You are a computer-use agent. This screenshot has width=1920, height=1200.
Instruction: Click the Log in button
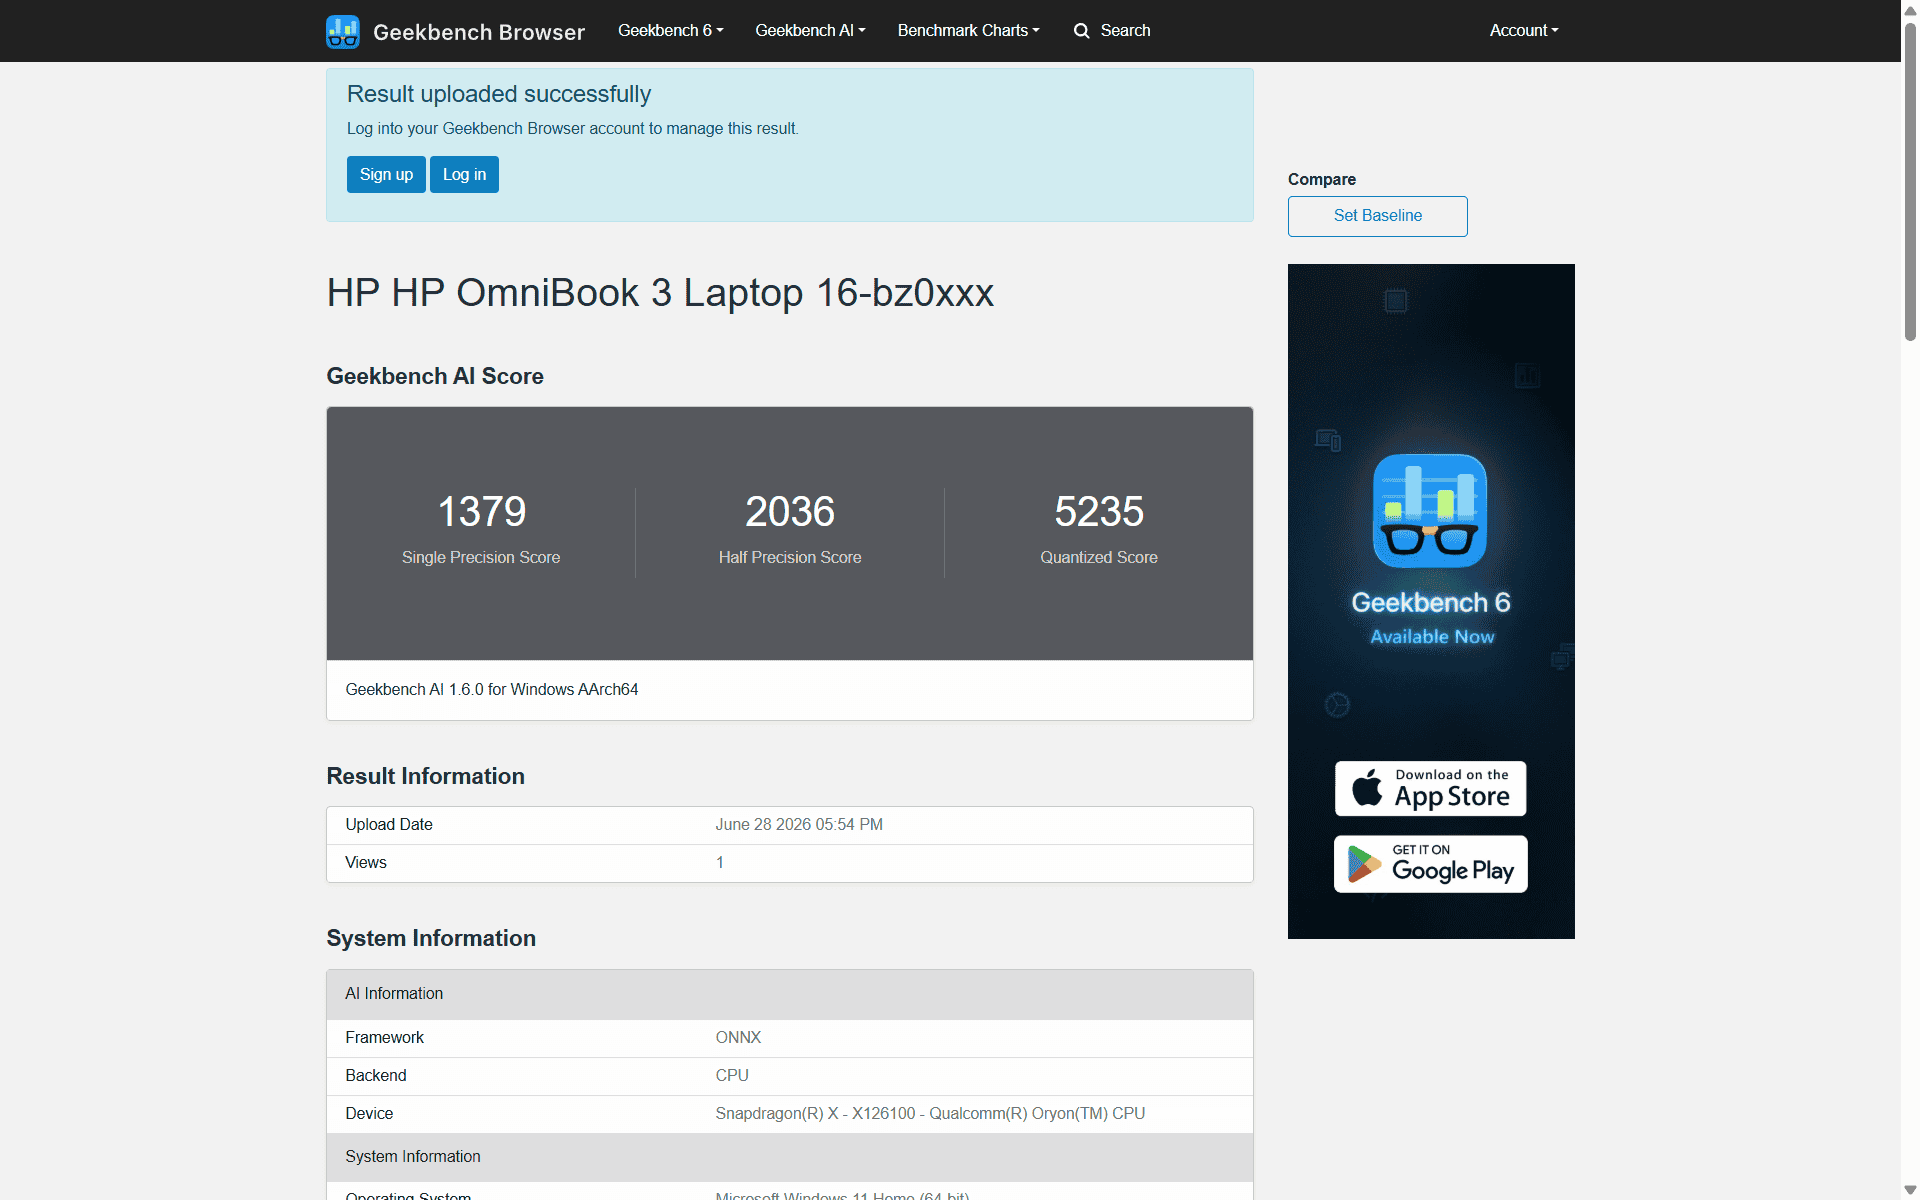(x=464, y=174)
